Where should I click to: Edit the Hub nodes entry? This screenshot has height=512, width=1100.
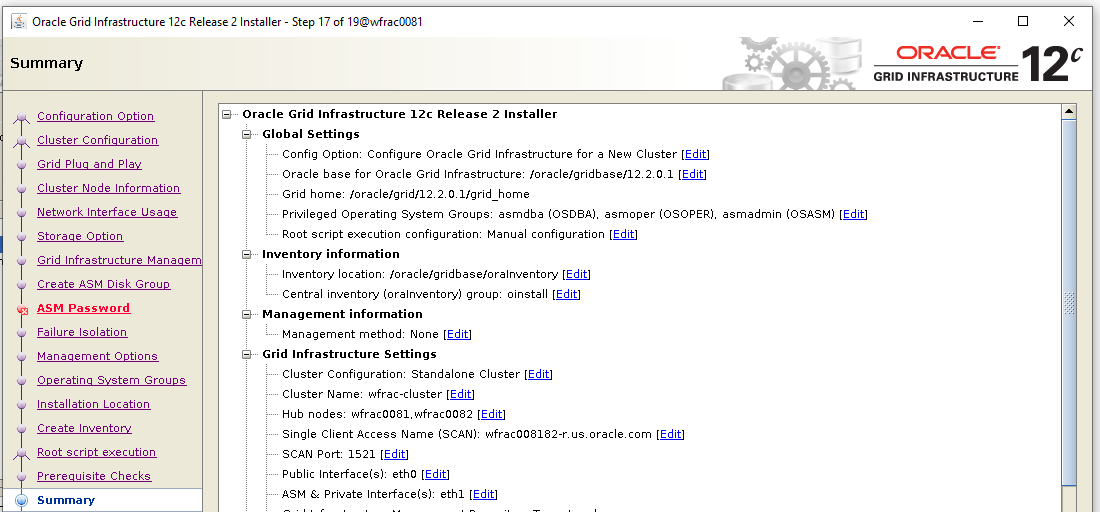tap(491, 415)
